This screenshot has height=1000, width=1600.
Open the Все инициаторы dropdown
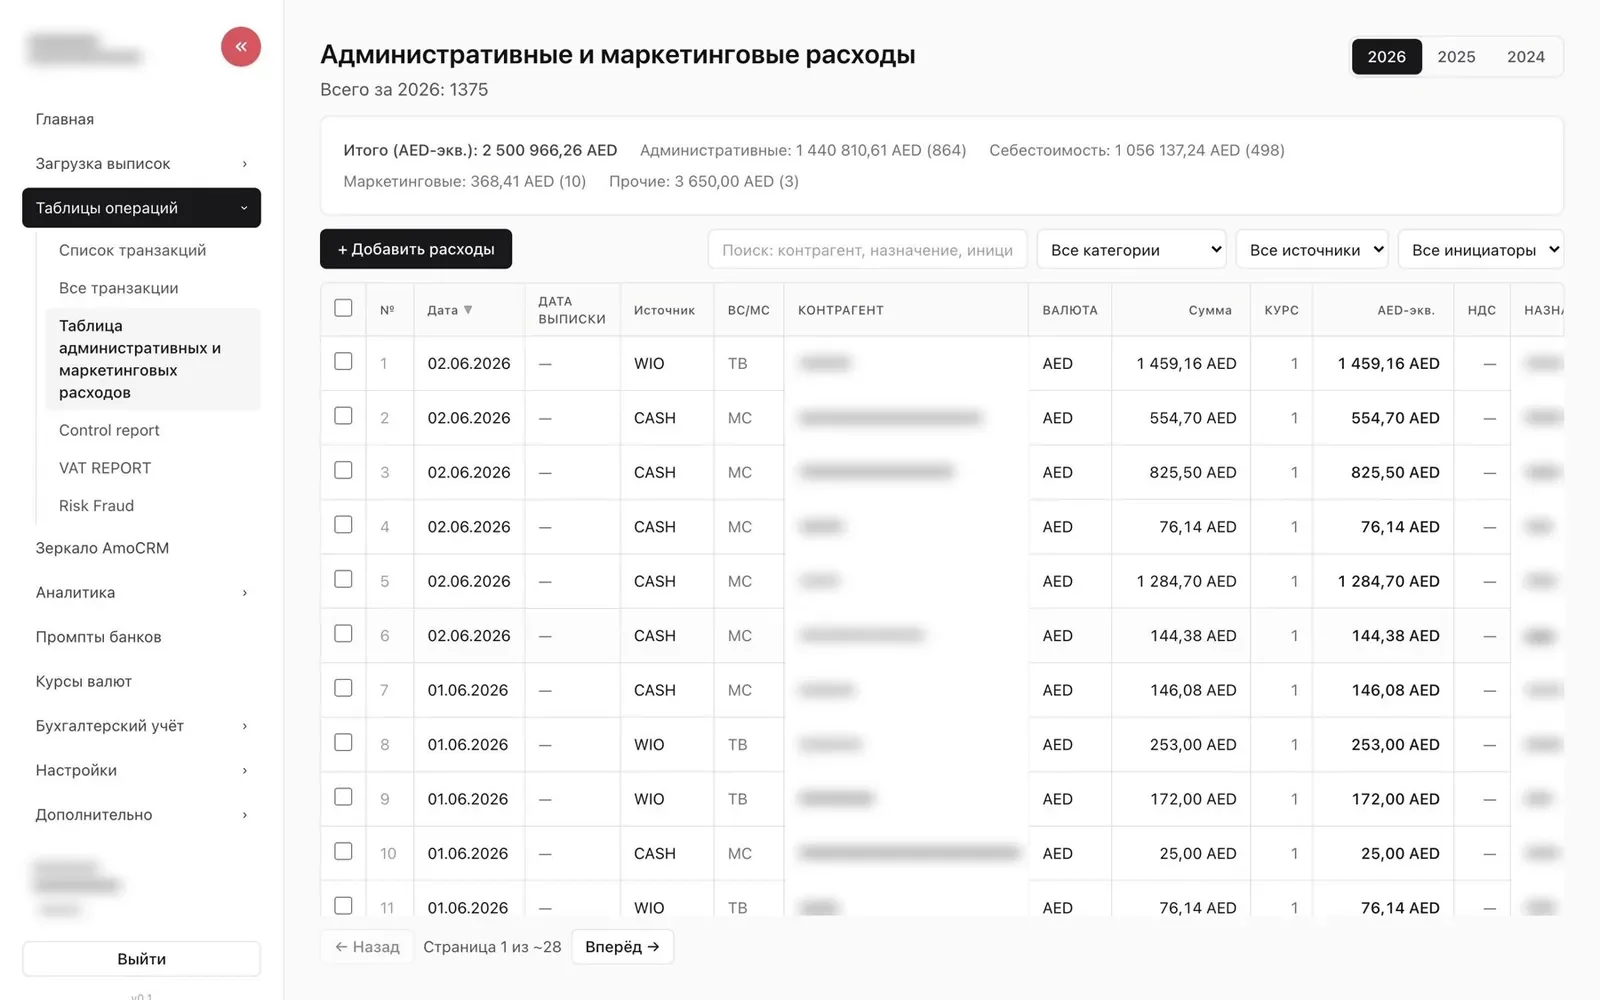click(1481, 250)
